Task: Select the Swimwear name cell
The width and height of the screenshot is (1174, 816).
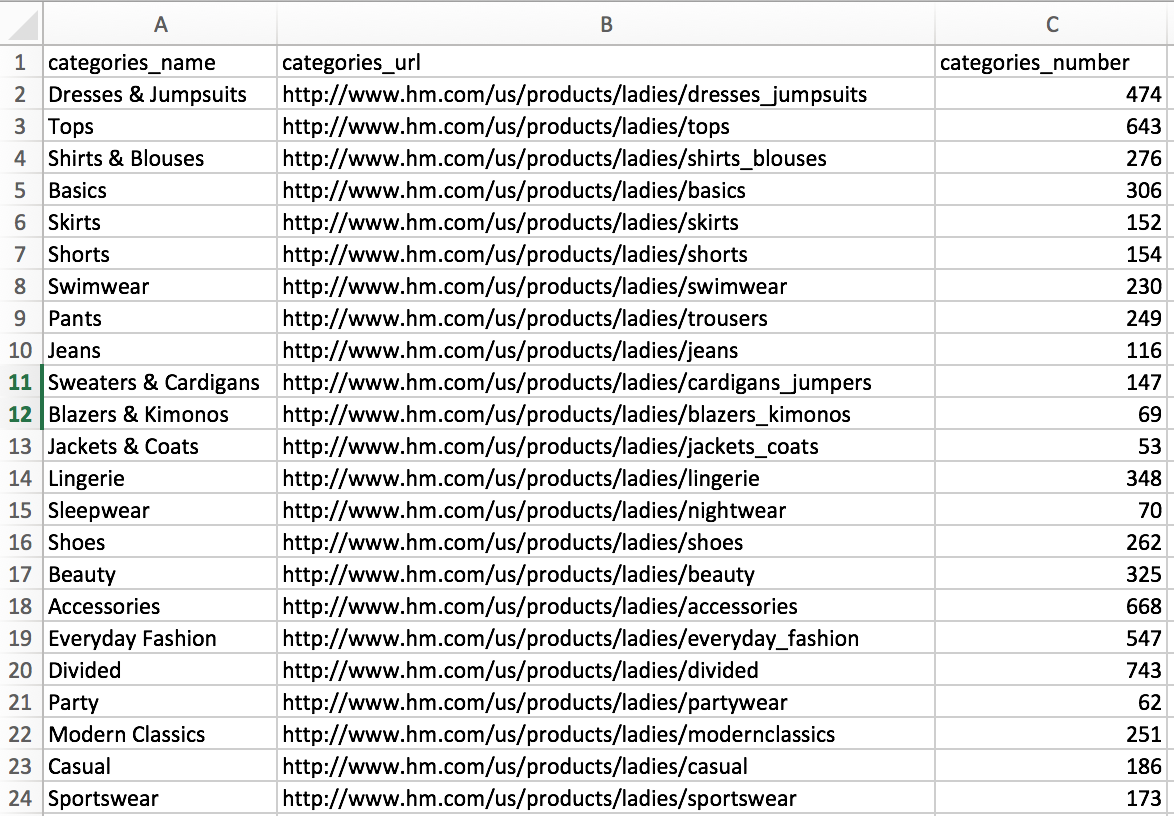Action: pyautogui.click(x=160, y=286)
